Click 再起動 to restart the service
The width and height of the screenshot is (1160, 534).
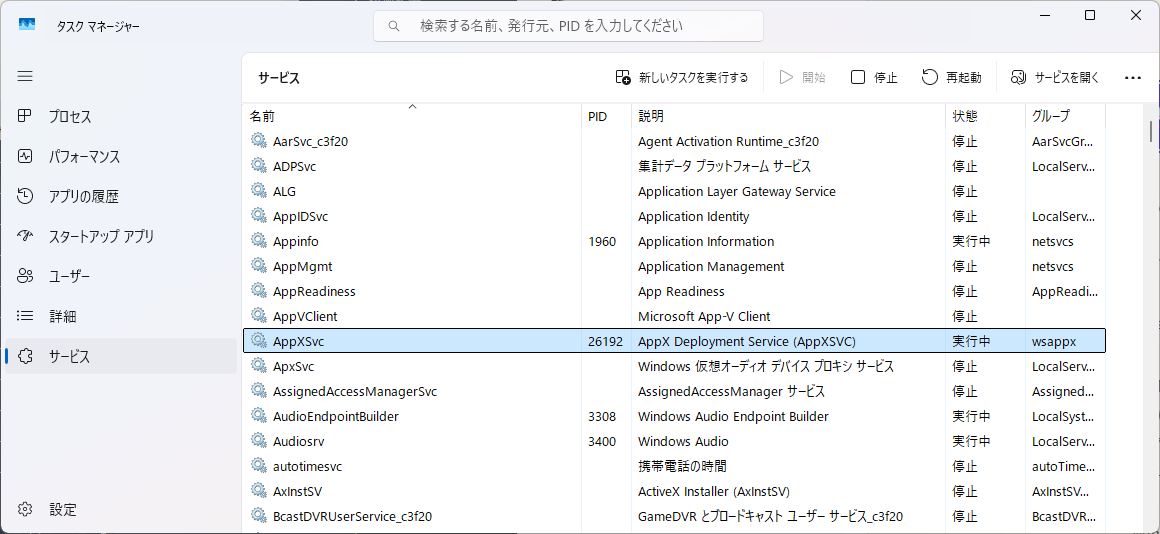click(951, 77)
